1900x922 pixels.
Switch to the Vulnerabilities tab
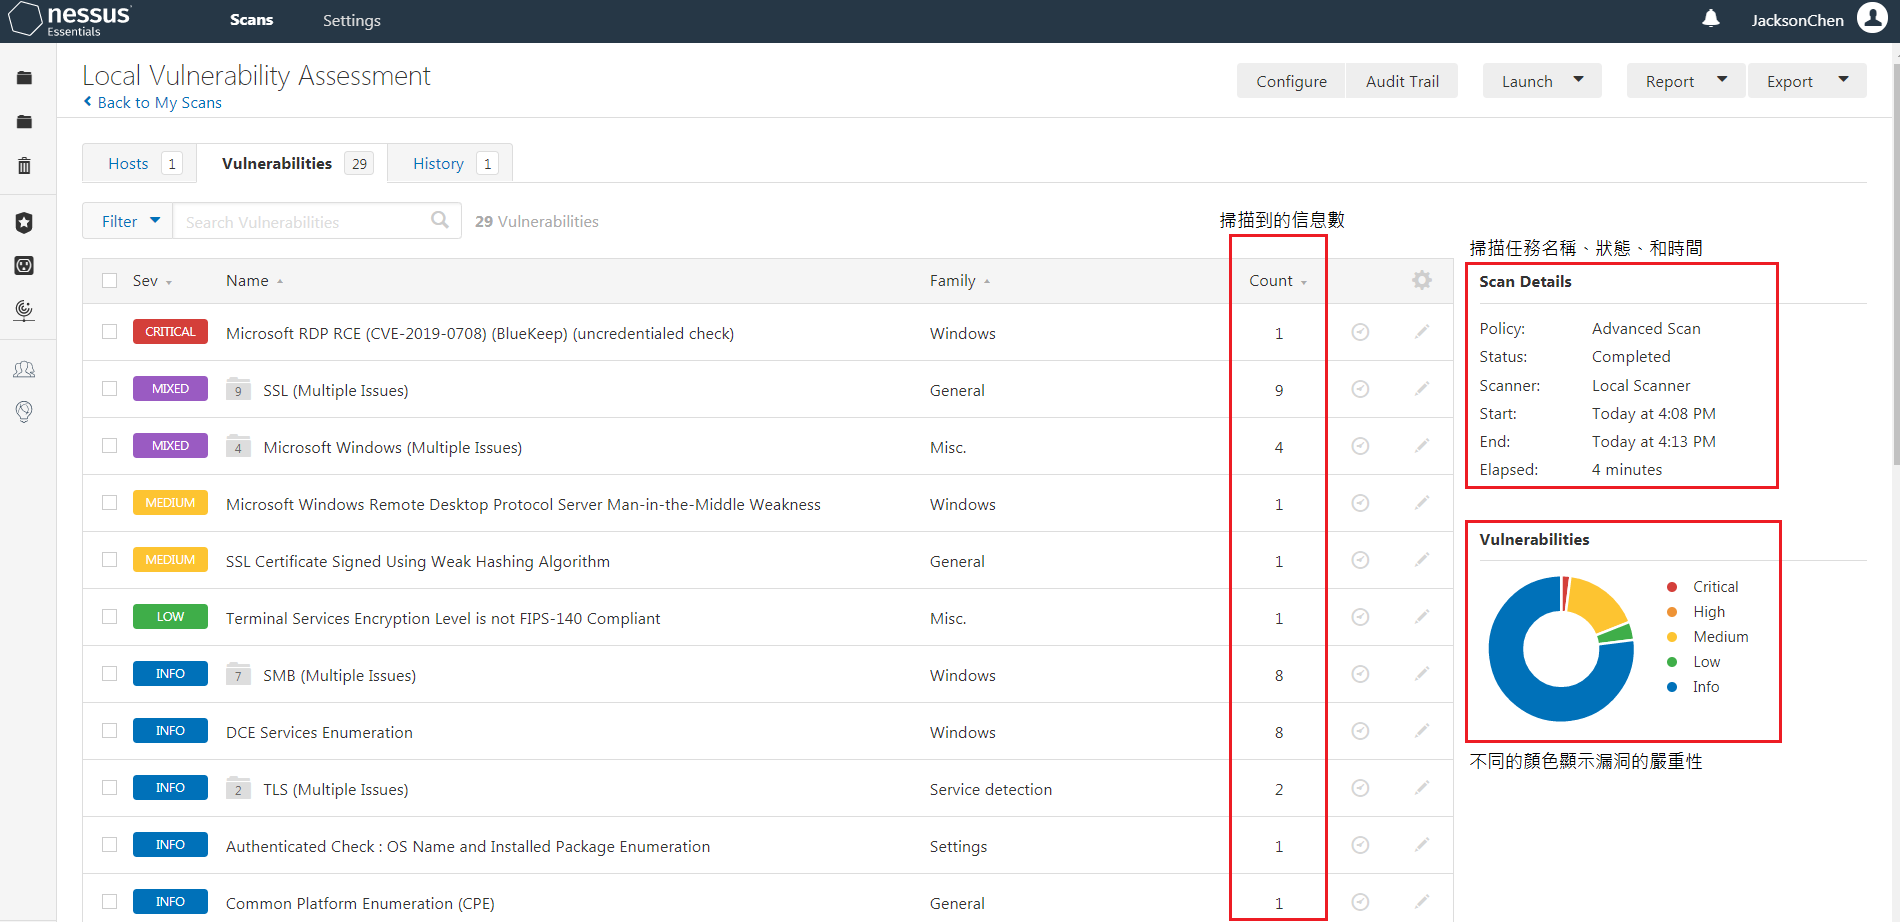tap(292, 163)
